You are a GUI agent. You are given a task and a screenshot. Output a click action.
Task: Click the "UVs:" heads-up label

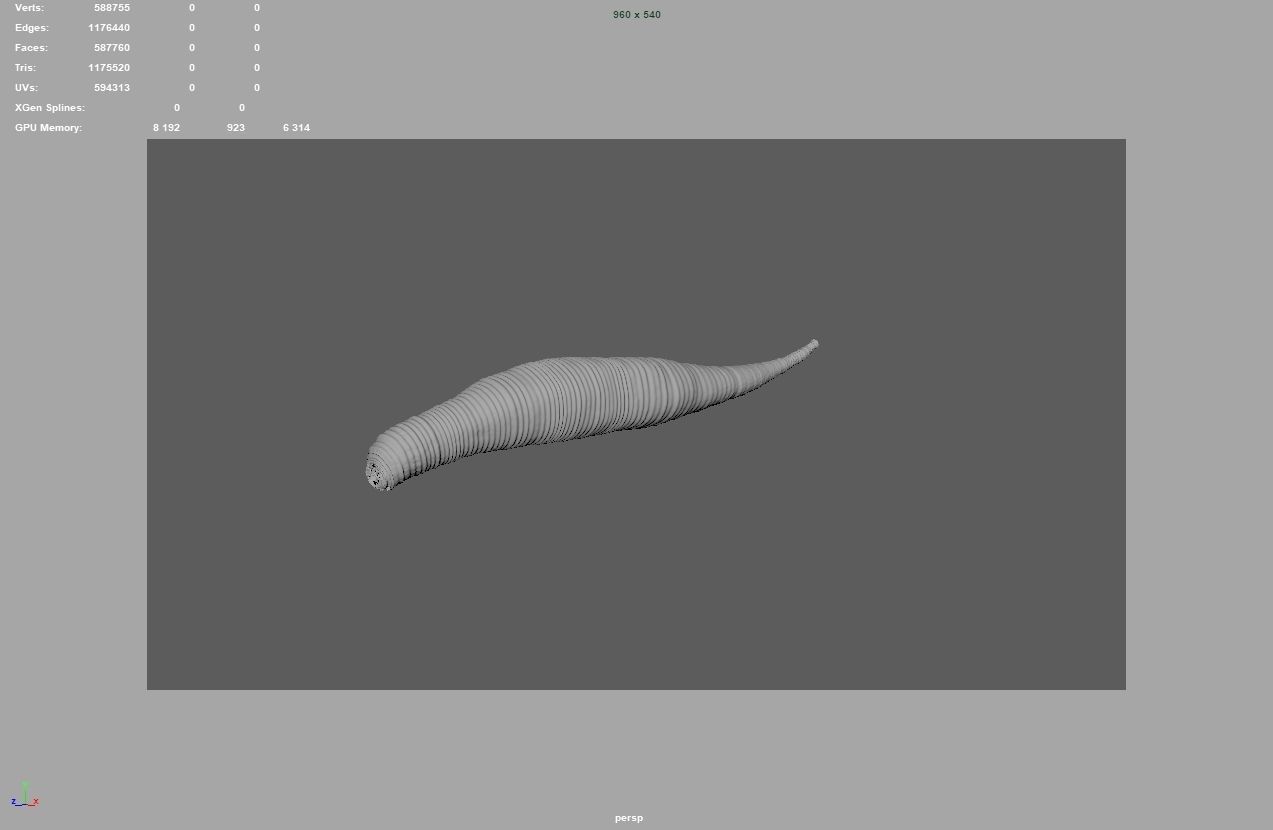26,88
